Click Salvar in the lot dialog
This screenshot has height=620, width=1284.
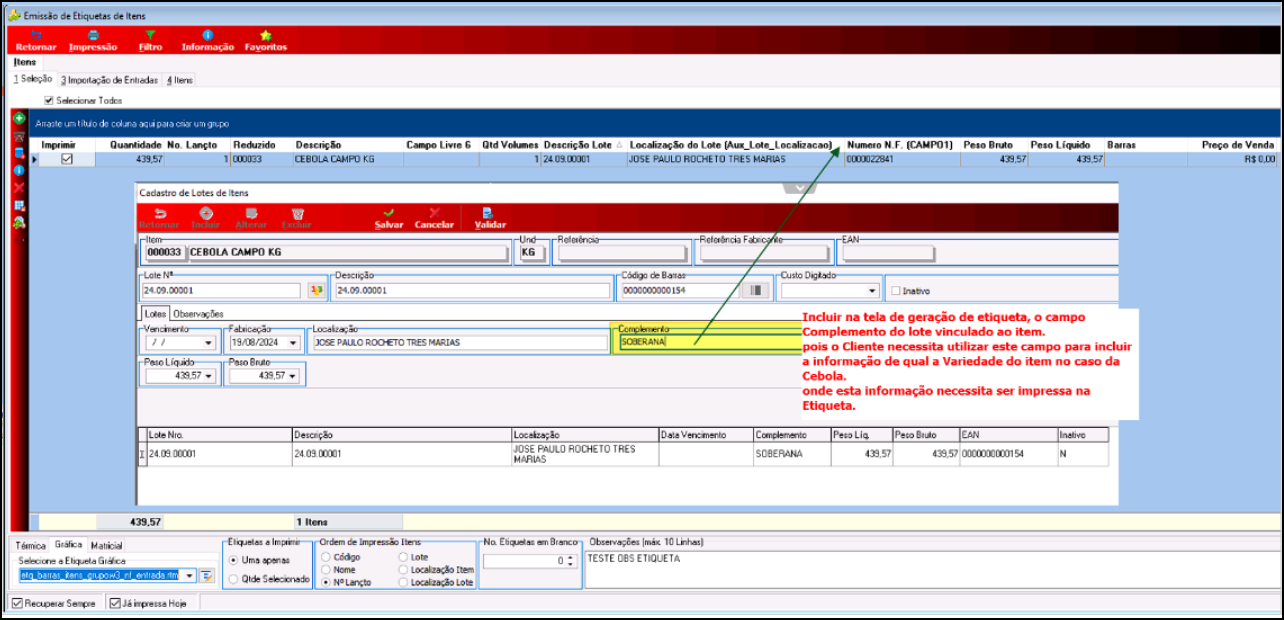pos(389,218)
